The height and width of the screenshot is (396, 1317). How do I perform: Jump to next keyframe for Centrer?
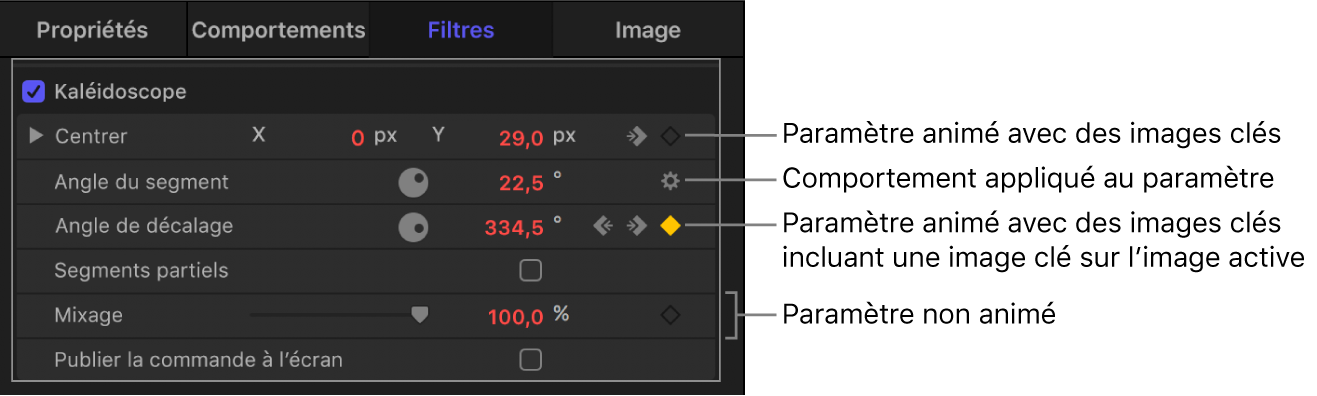(x=636, y=136)
